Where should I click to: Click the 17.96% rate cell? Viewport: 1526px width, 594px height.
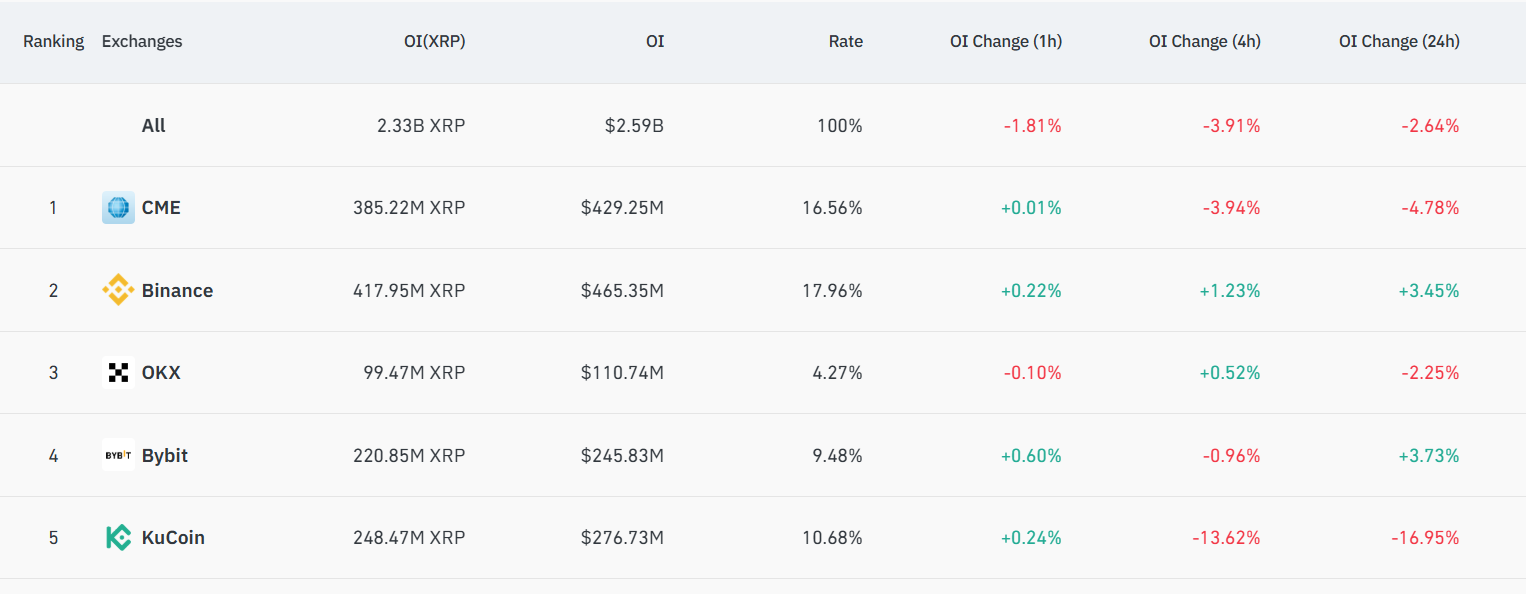coord(832,291)
